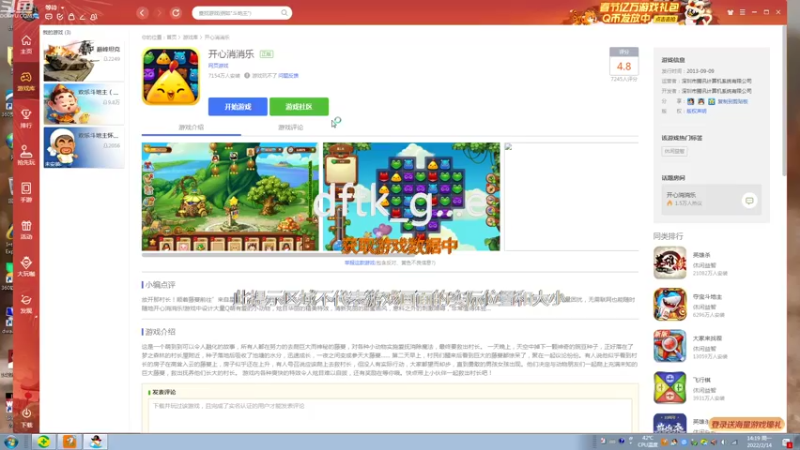The height and width of the screenshot is (450, 800).
Task: Click the notification bell icon under username
Action: click(x=94, y=17)
